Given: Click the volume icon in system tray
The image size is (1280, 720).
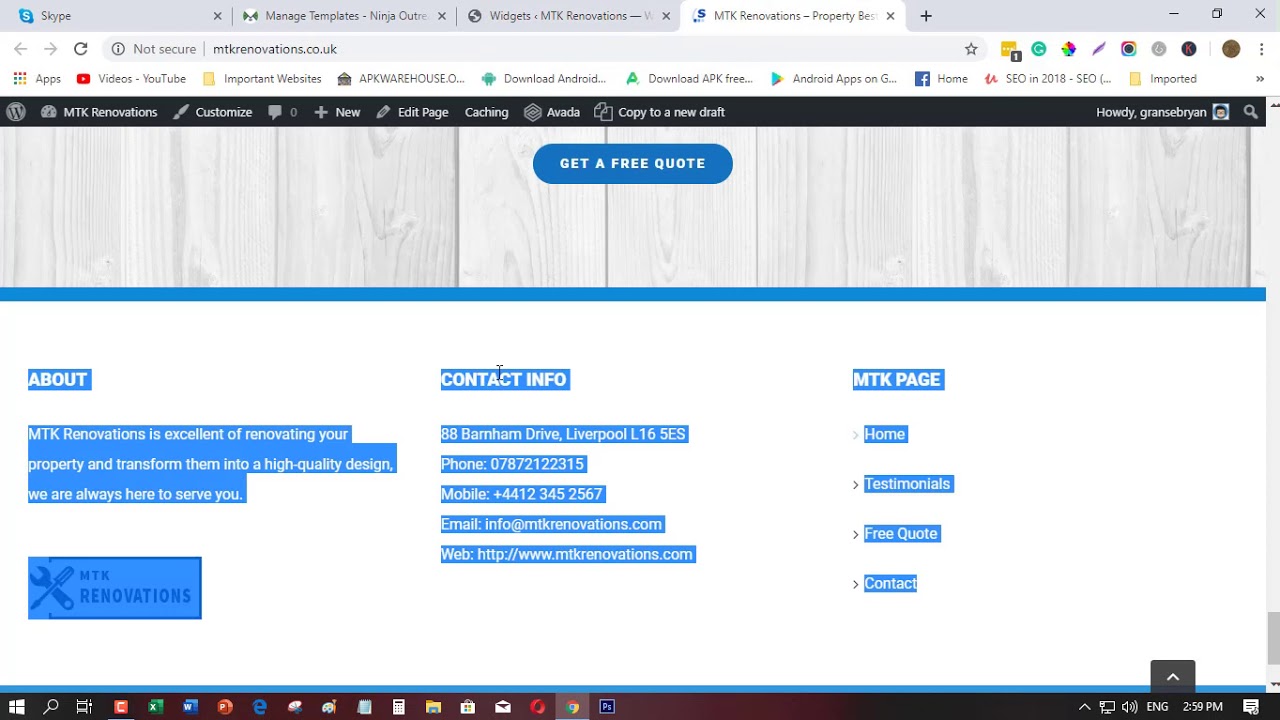Looking at the screenshot, I should tap(1130, 707).
